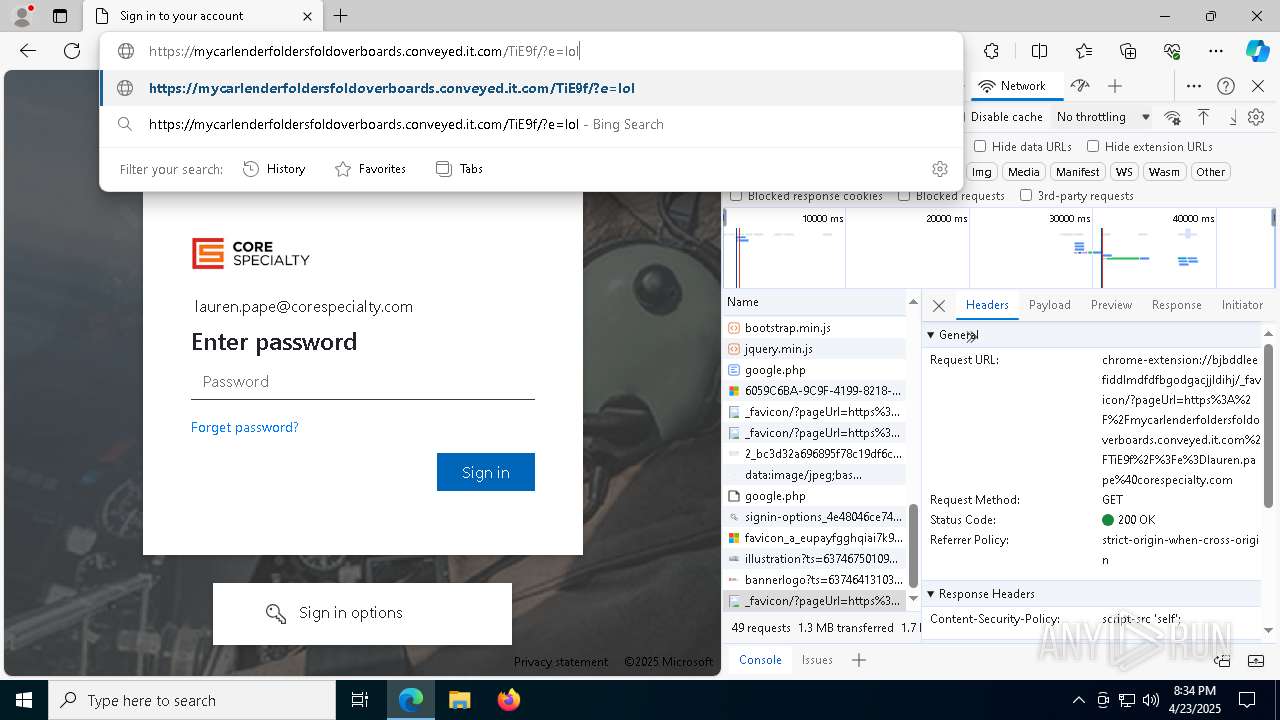Screen dimensions: 1280x720
Task: Switch to the Console drawer tab
Action: coord(760,660)
